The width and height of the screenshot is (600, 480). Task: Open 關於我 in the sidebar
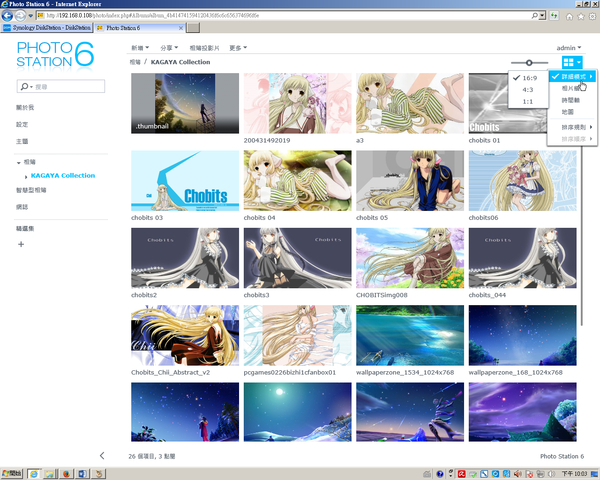pyautogui.click(x=25, y=108)
